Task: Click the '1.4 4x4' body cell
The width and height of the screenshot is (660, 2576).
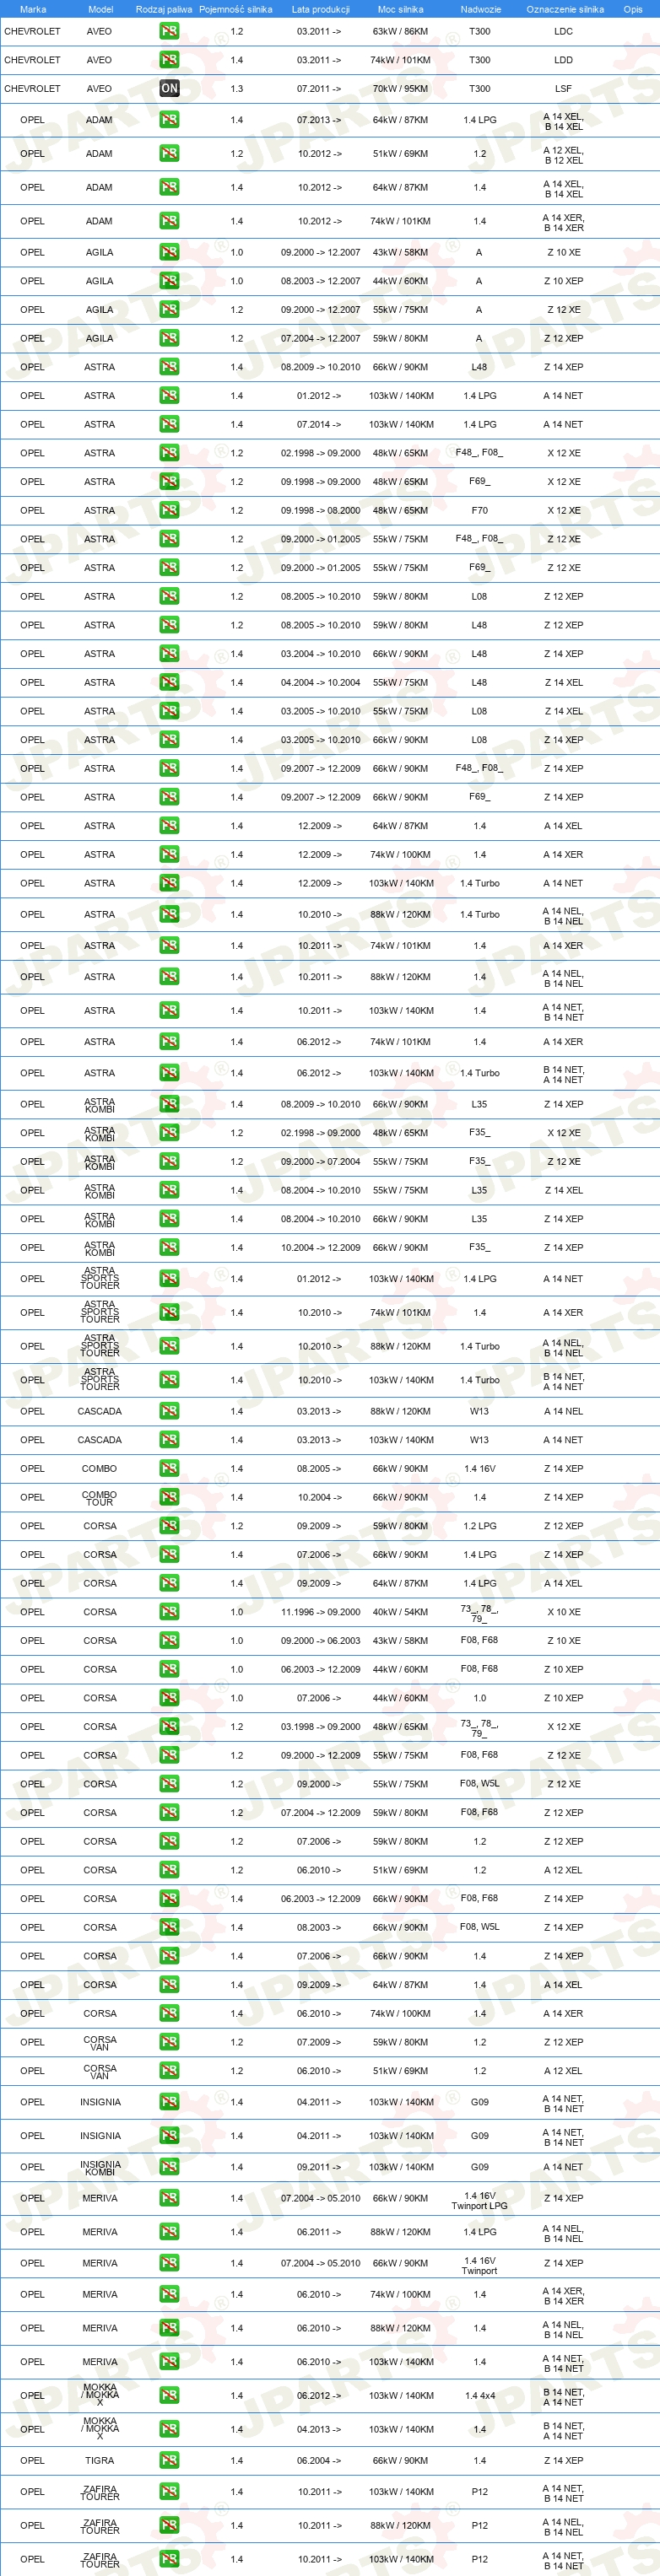Action: coord(480,2395)
